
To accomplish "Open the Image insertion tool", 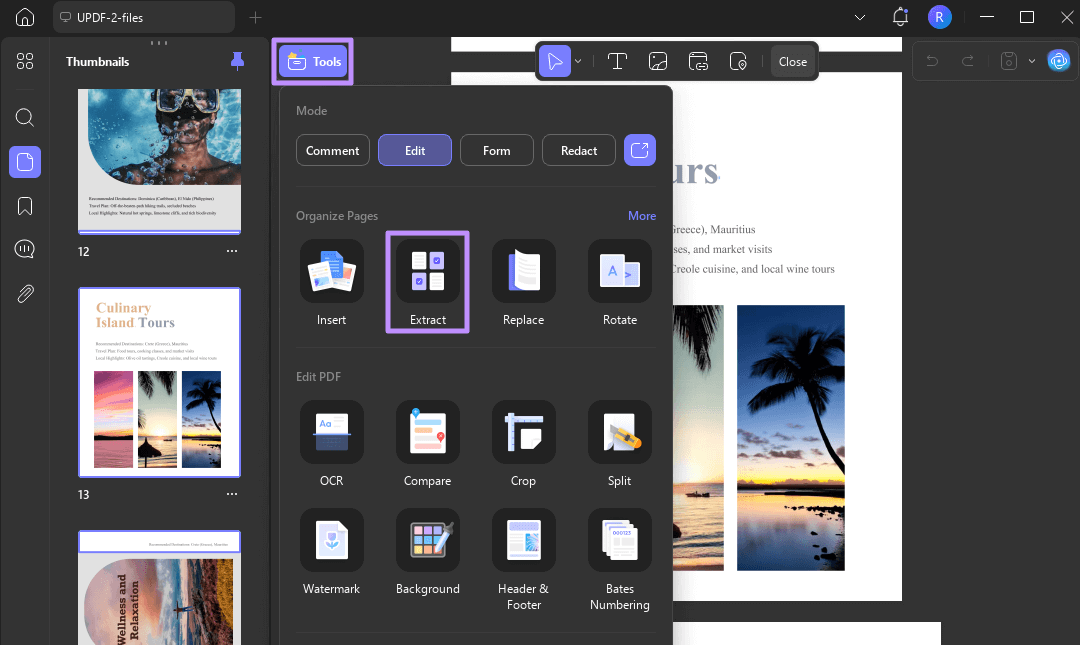I will coord(657,61).
